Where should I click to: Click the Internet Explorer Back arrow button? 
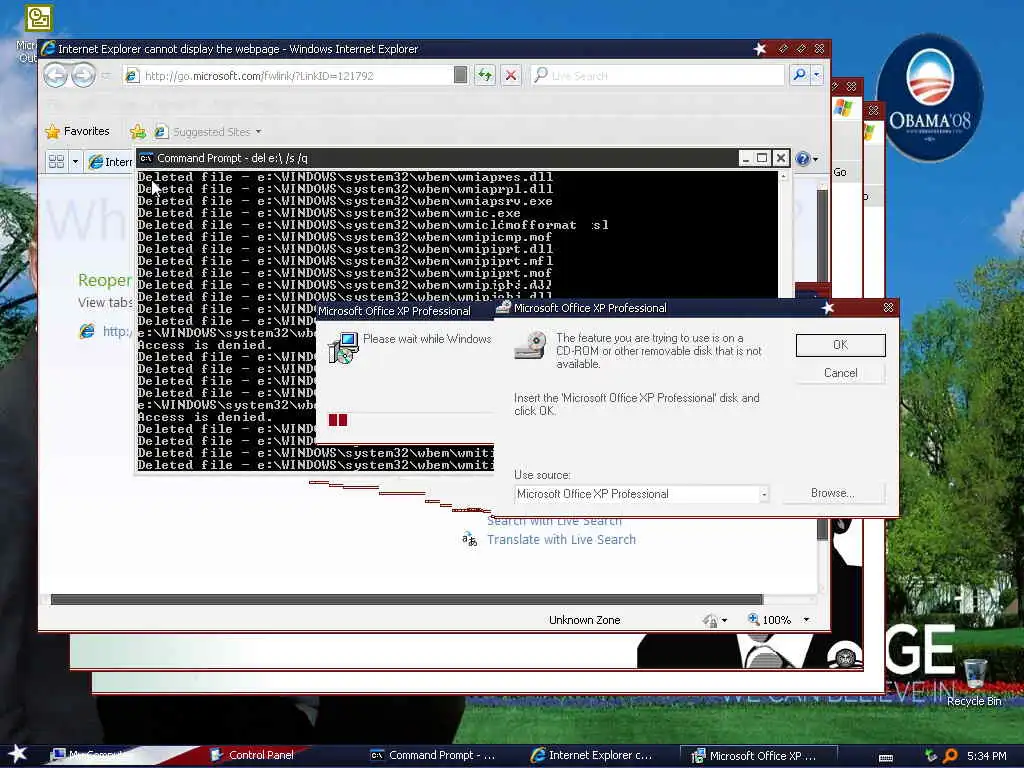point(56,76)
